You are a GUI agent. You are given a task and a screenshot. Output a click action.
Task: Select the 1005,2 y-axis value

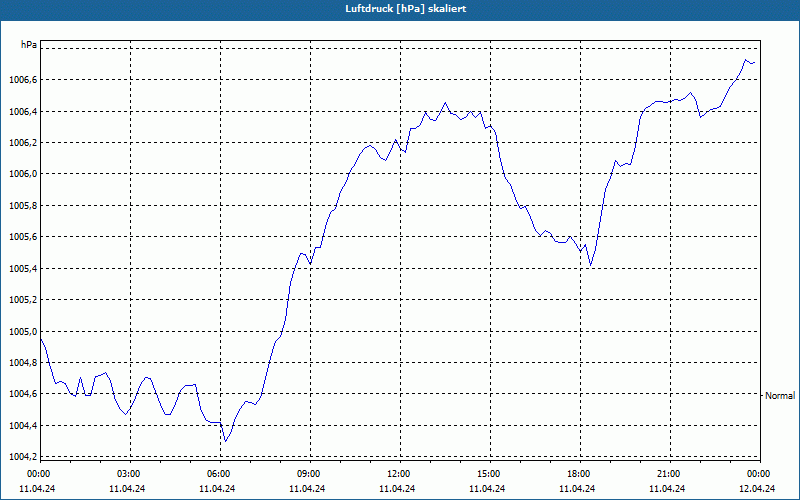(23, 299)
